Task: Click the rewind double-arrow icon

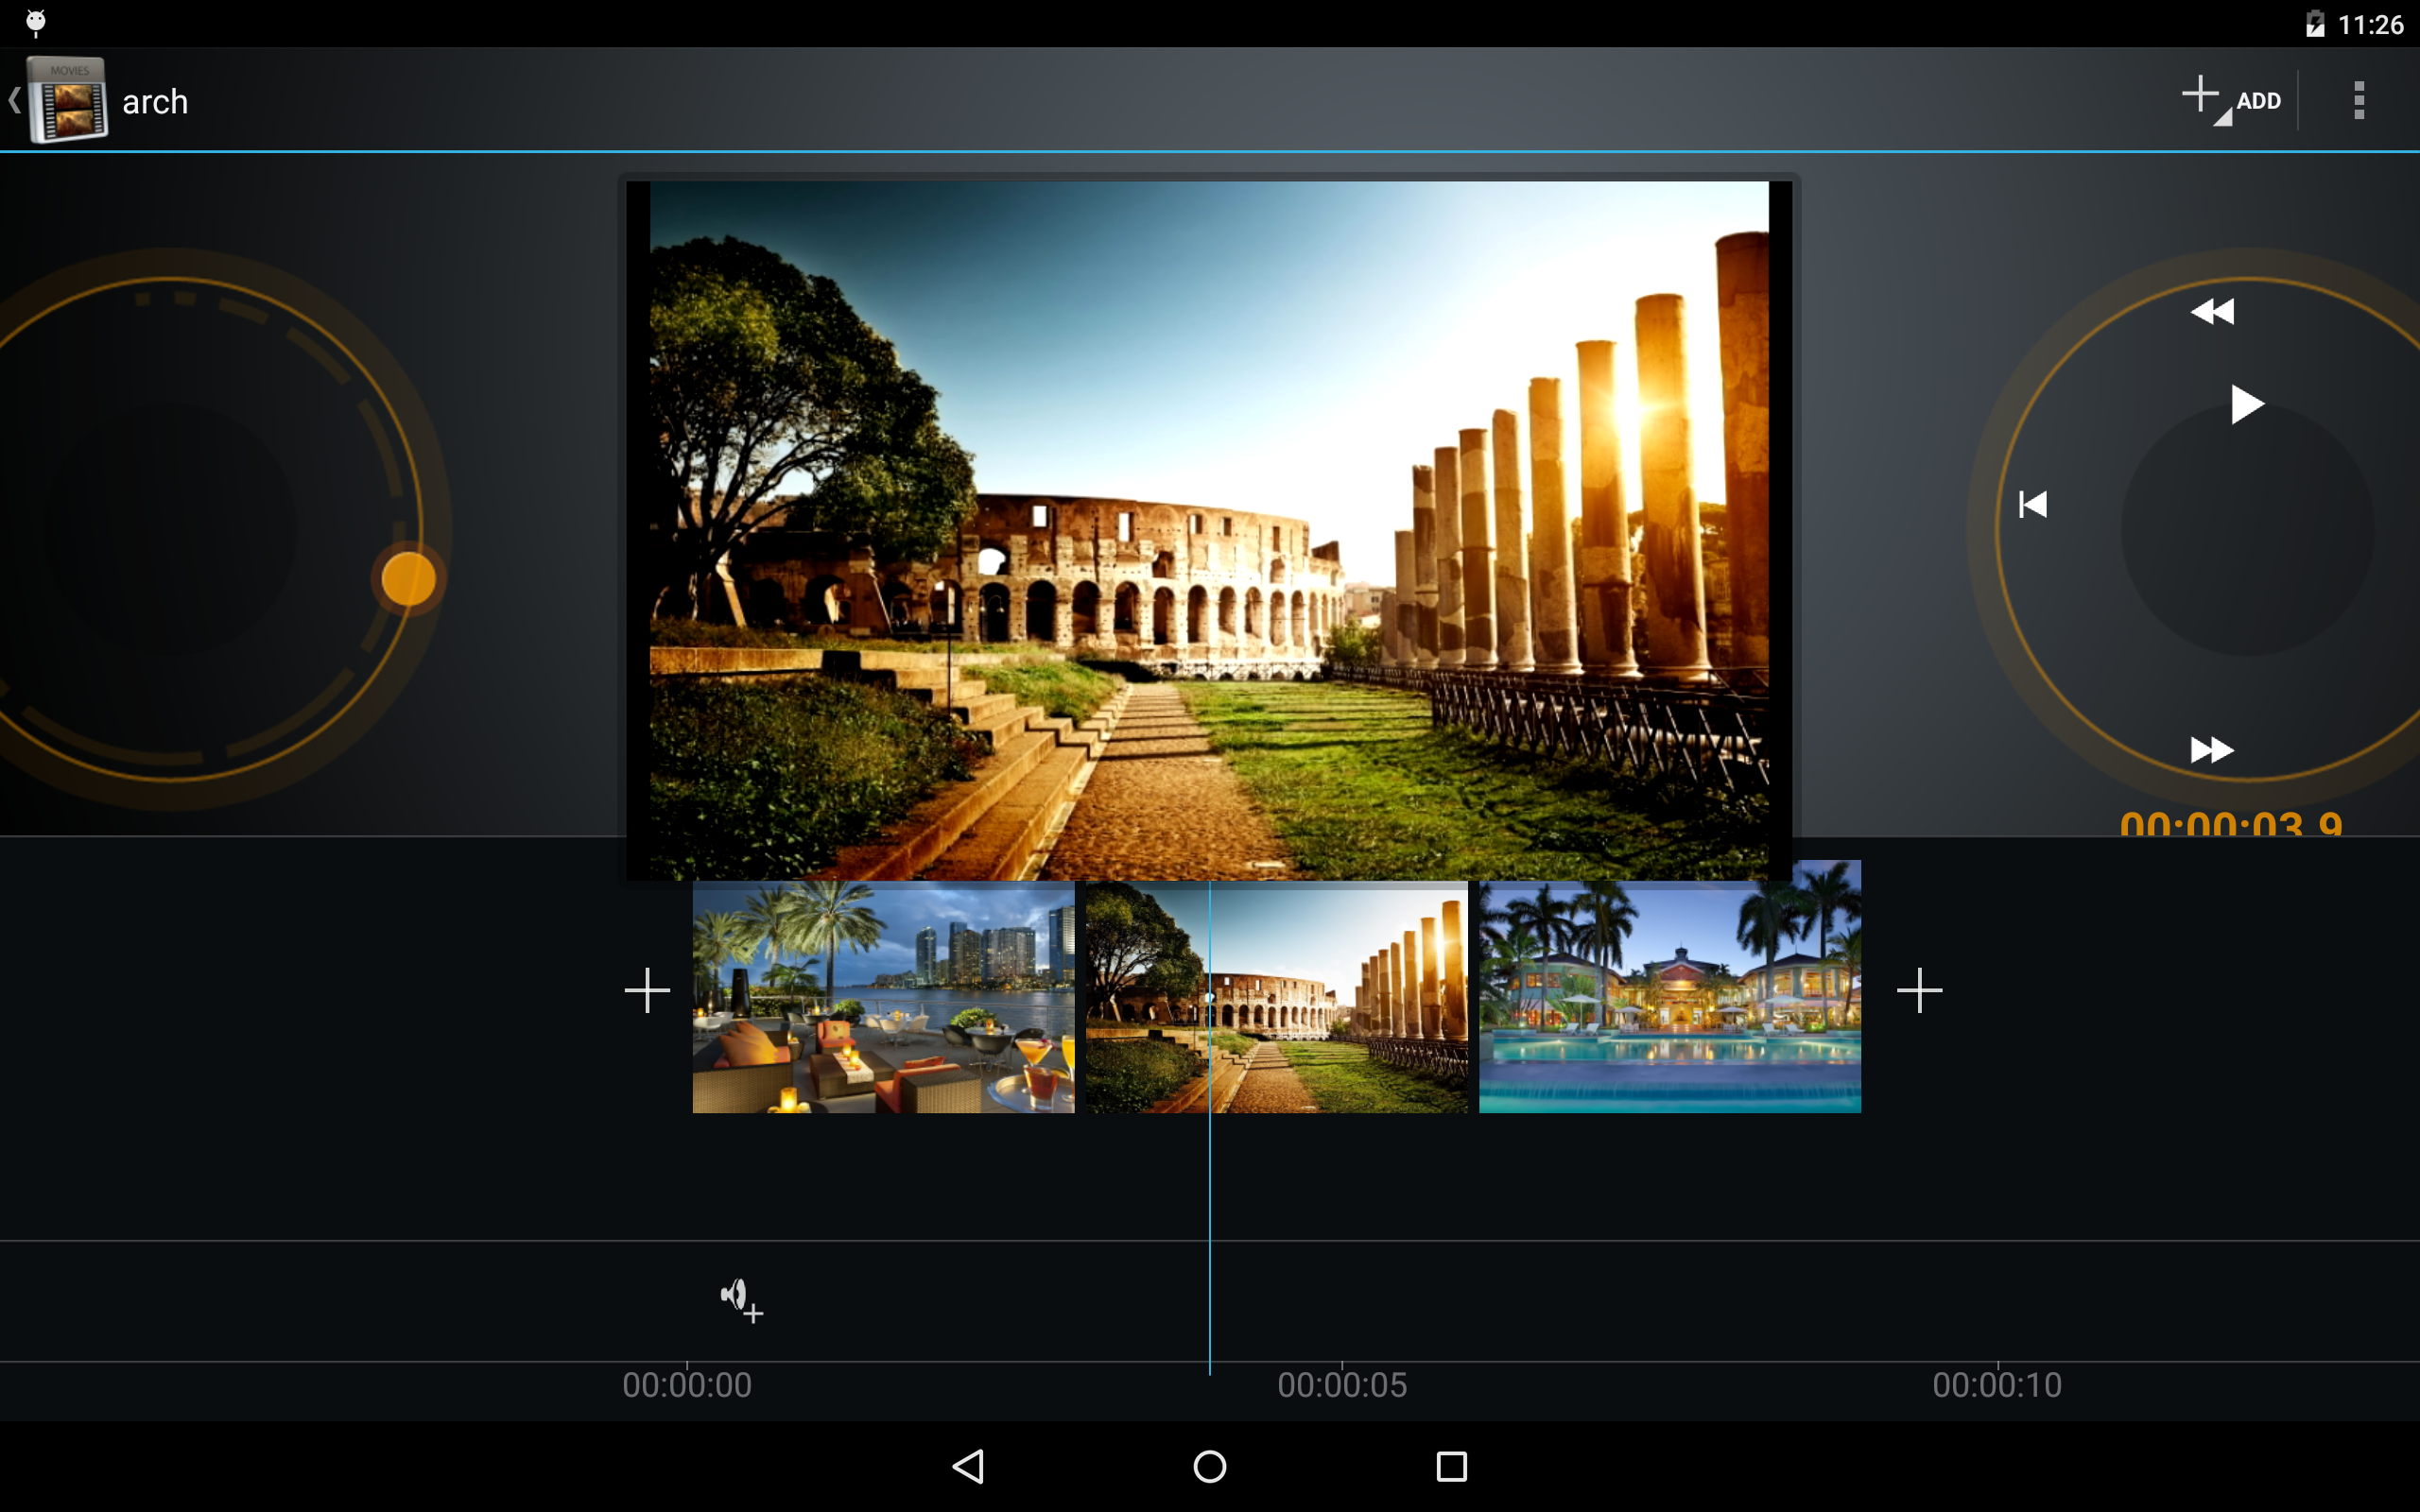Action: [x=2211, y=312]
